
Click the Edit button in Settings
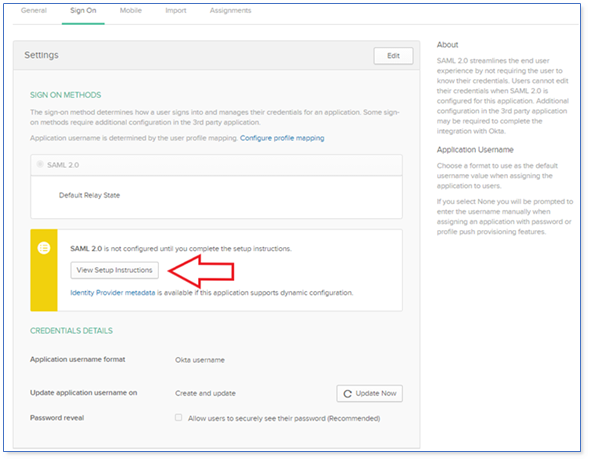point(393,56)
